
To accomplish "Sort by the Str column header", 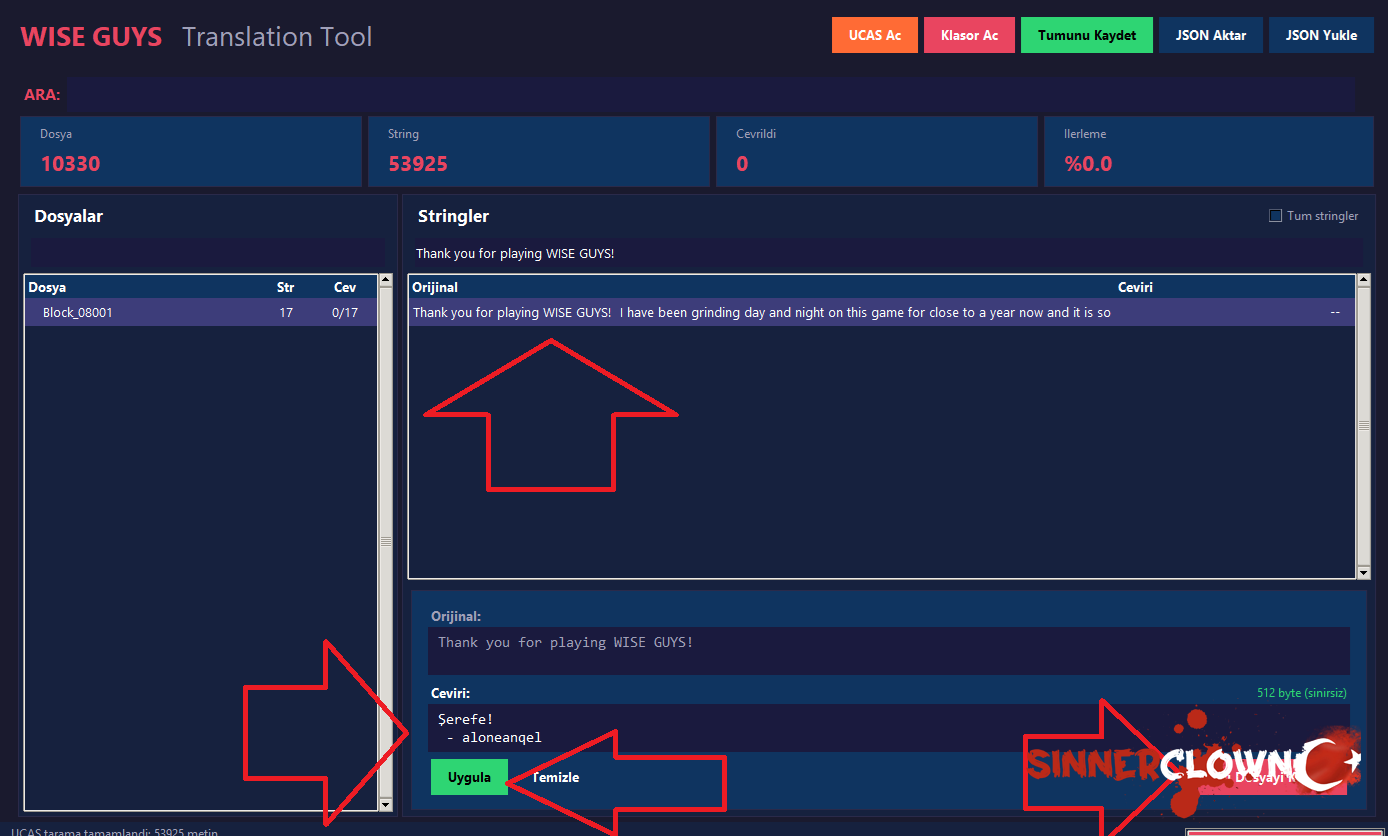I will [285, 287].
